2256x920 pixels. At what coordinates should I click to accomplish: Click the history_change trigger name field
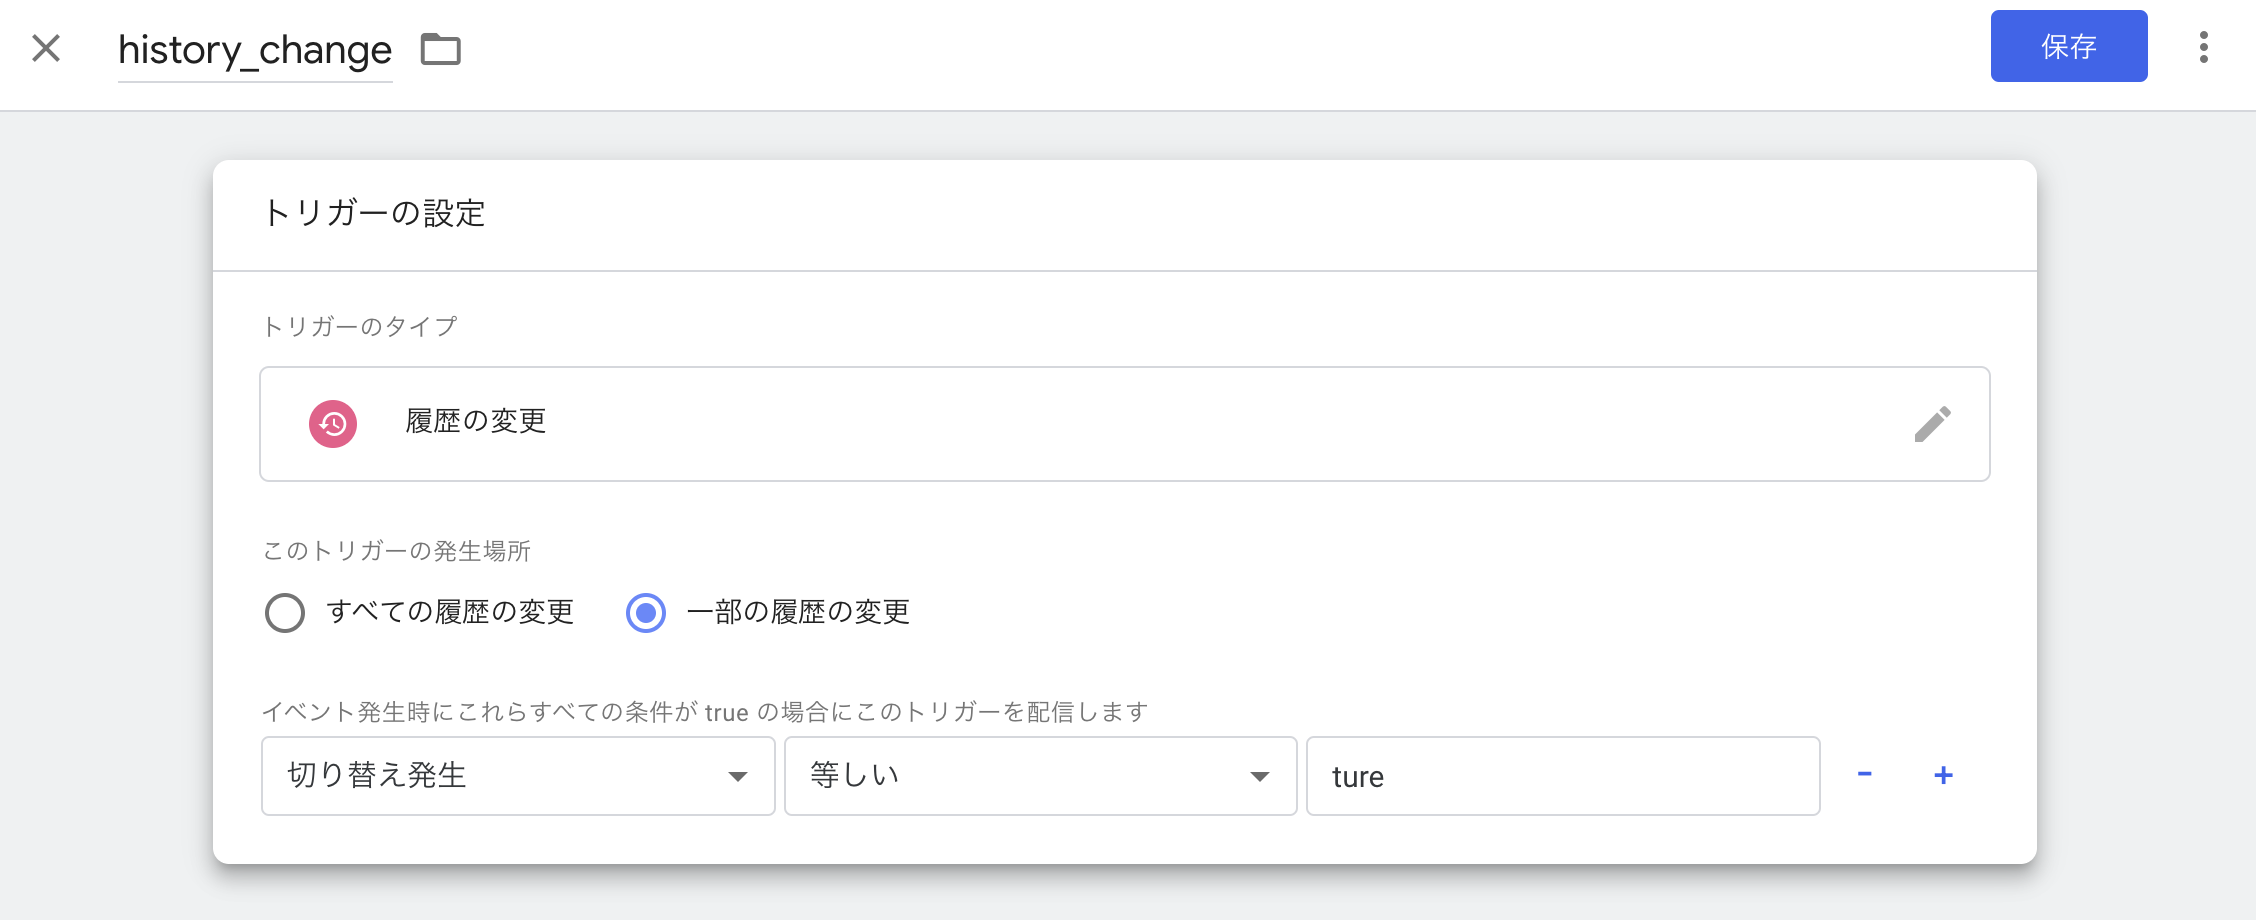point(255,50)
